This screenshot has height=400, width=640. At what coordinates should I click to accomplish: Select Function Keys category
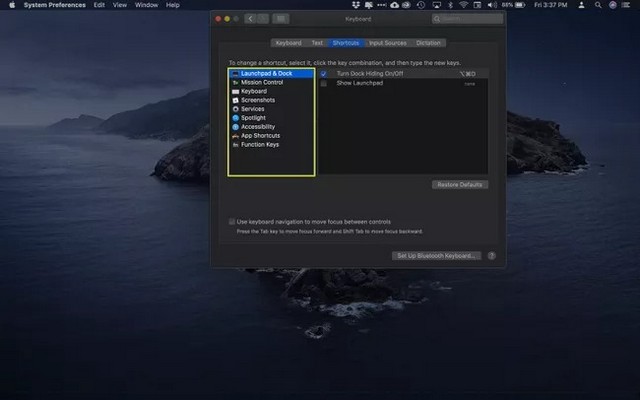271,145
